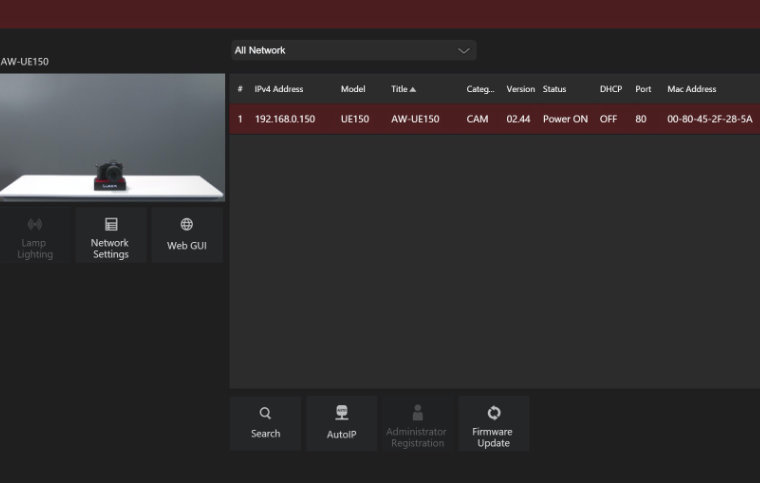Click the Version column header
This screenshot has width=760, height=483.
[x=520, y=89]
